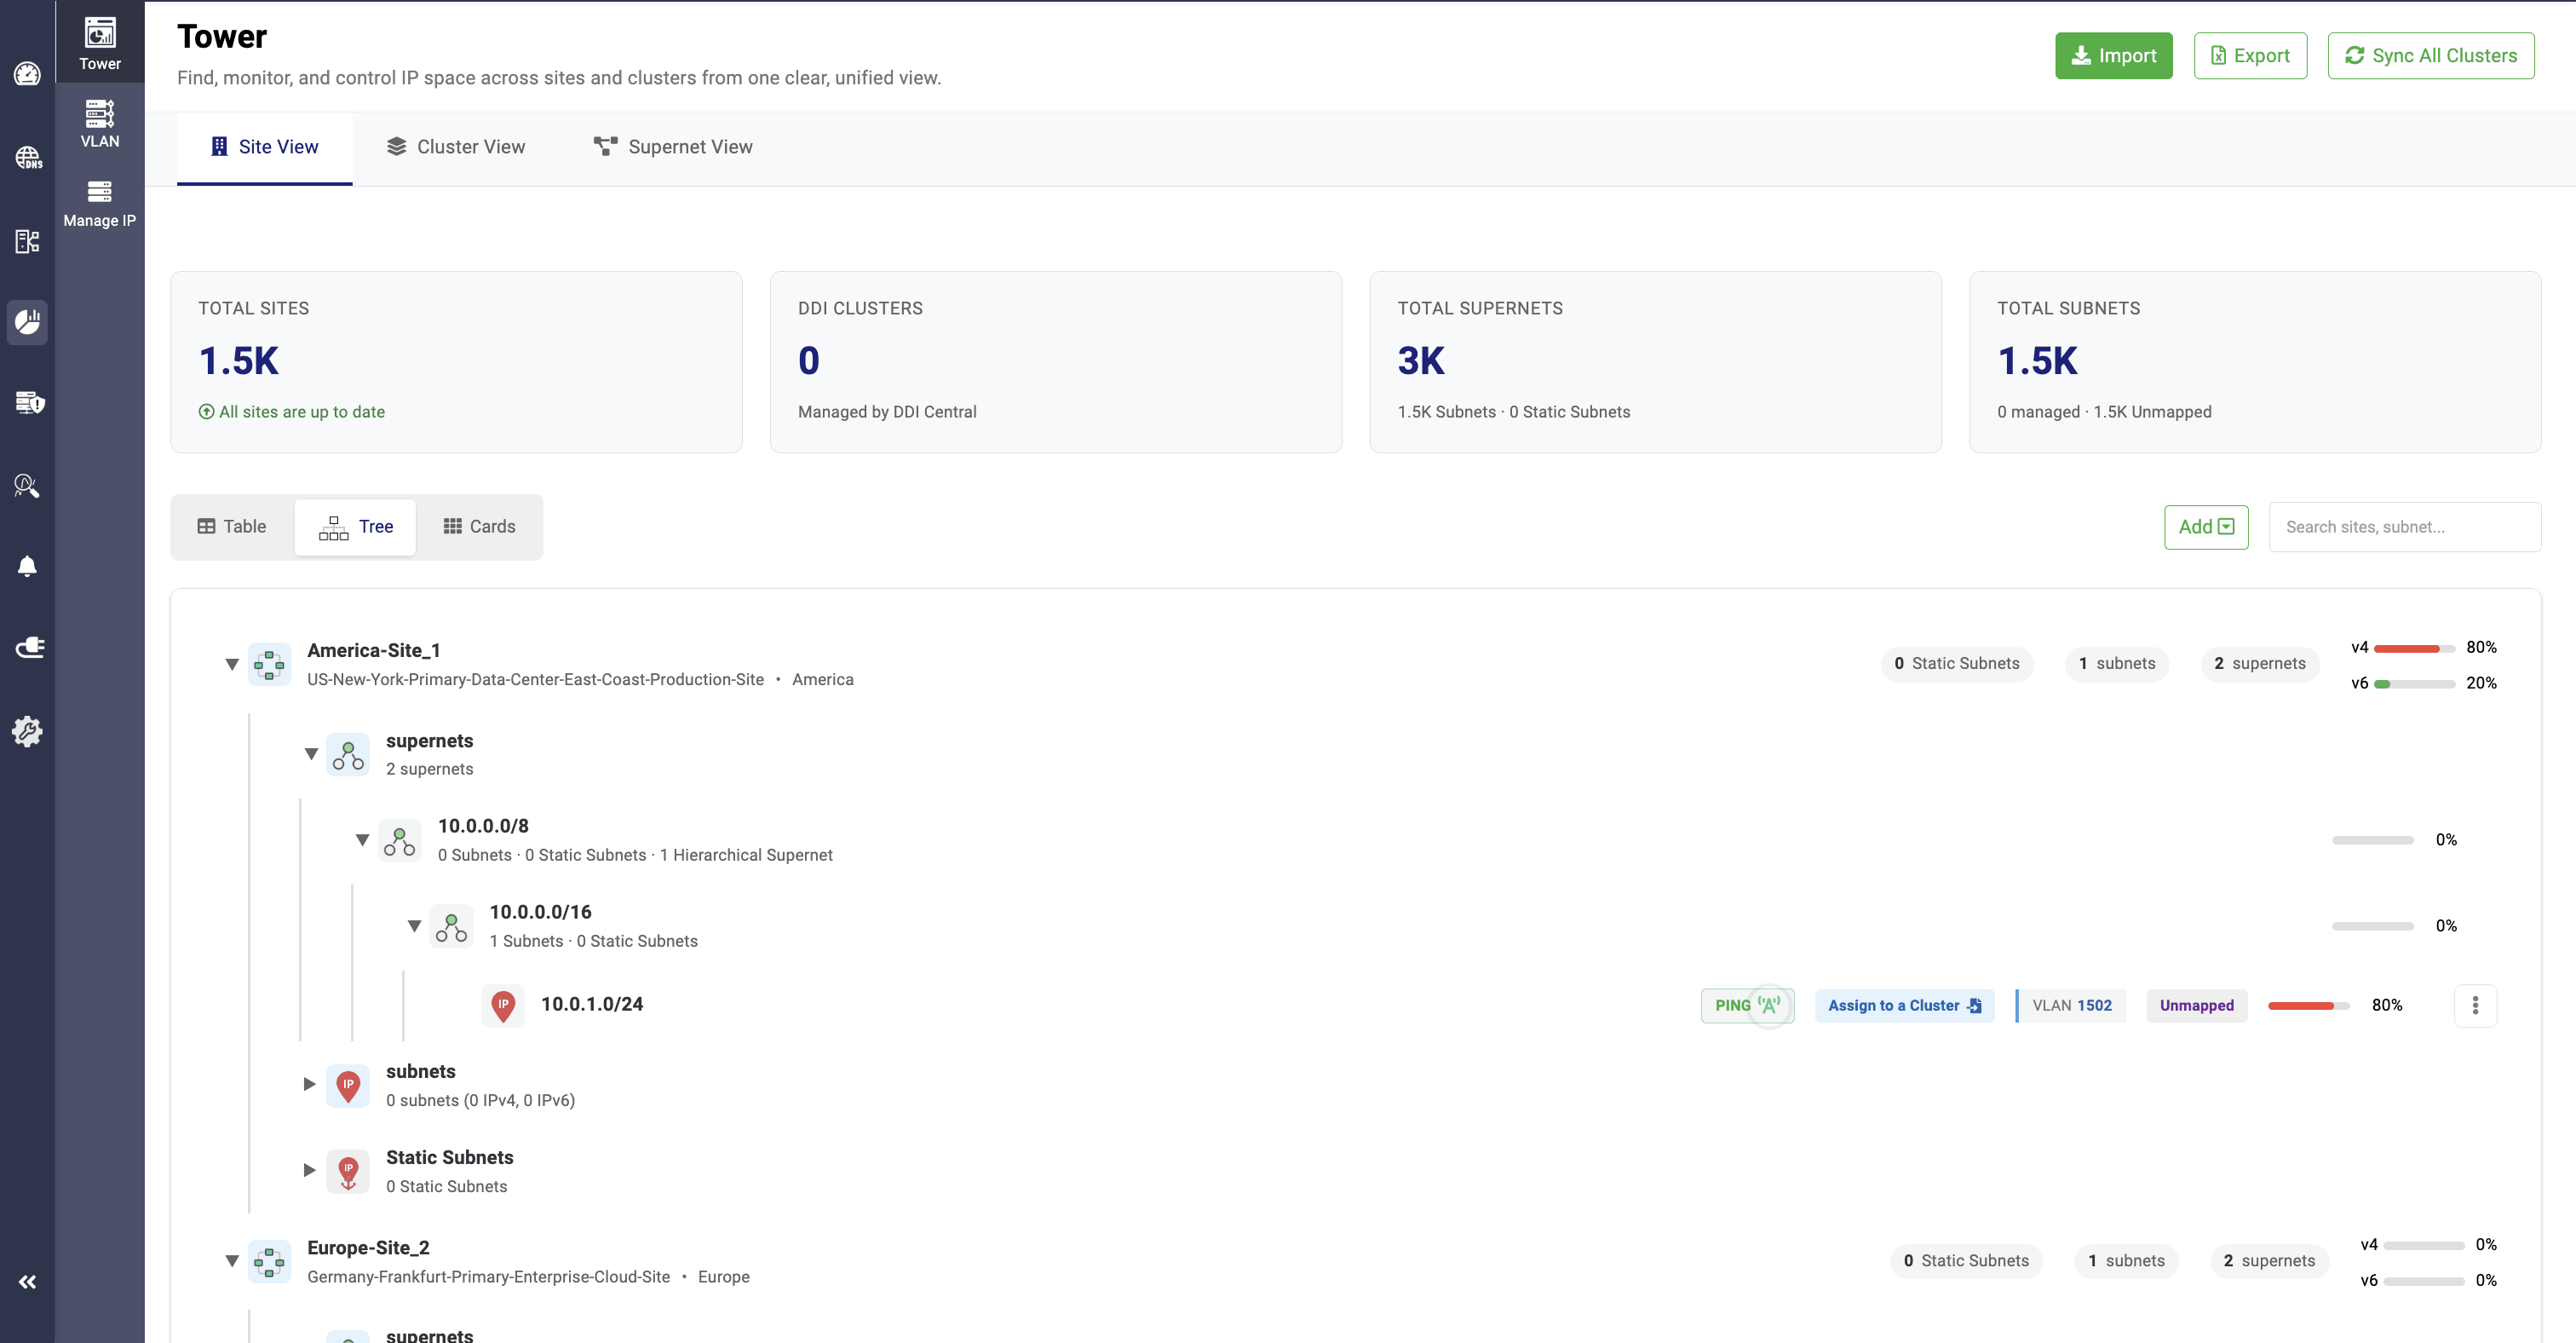Open the Add dropdown button
The height and width of the screenshot is (1343, 2576).
coord(2205,526)
